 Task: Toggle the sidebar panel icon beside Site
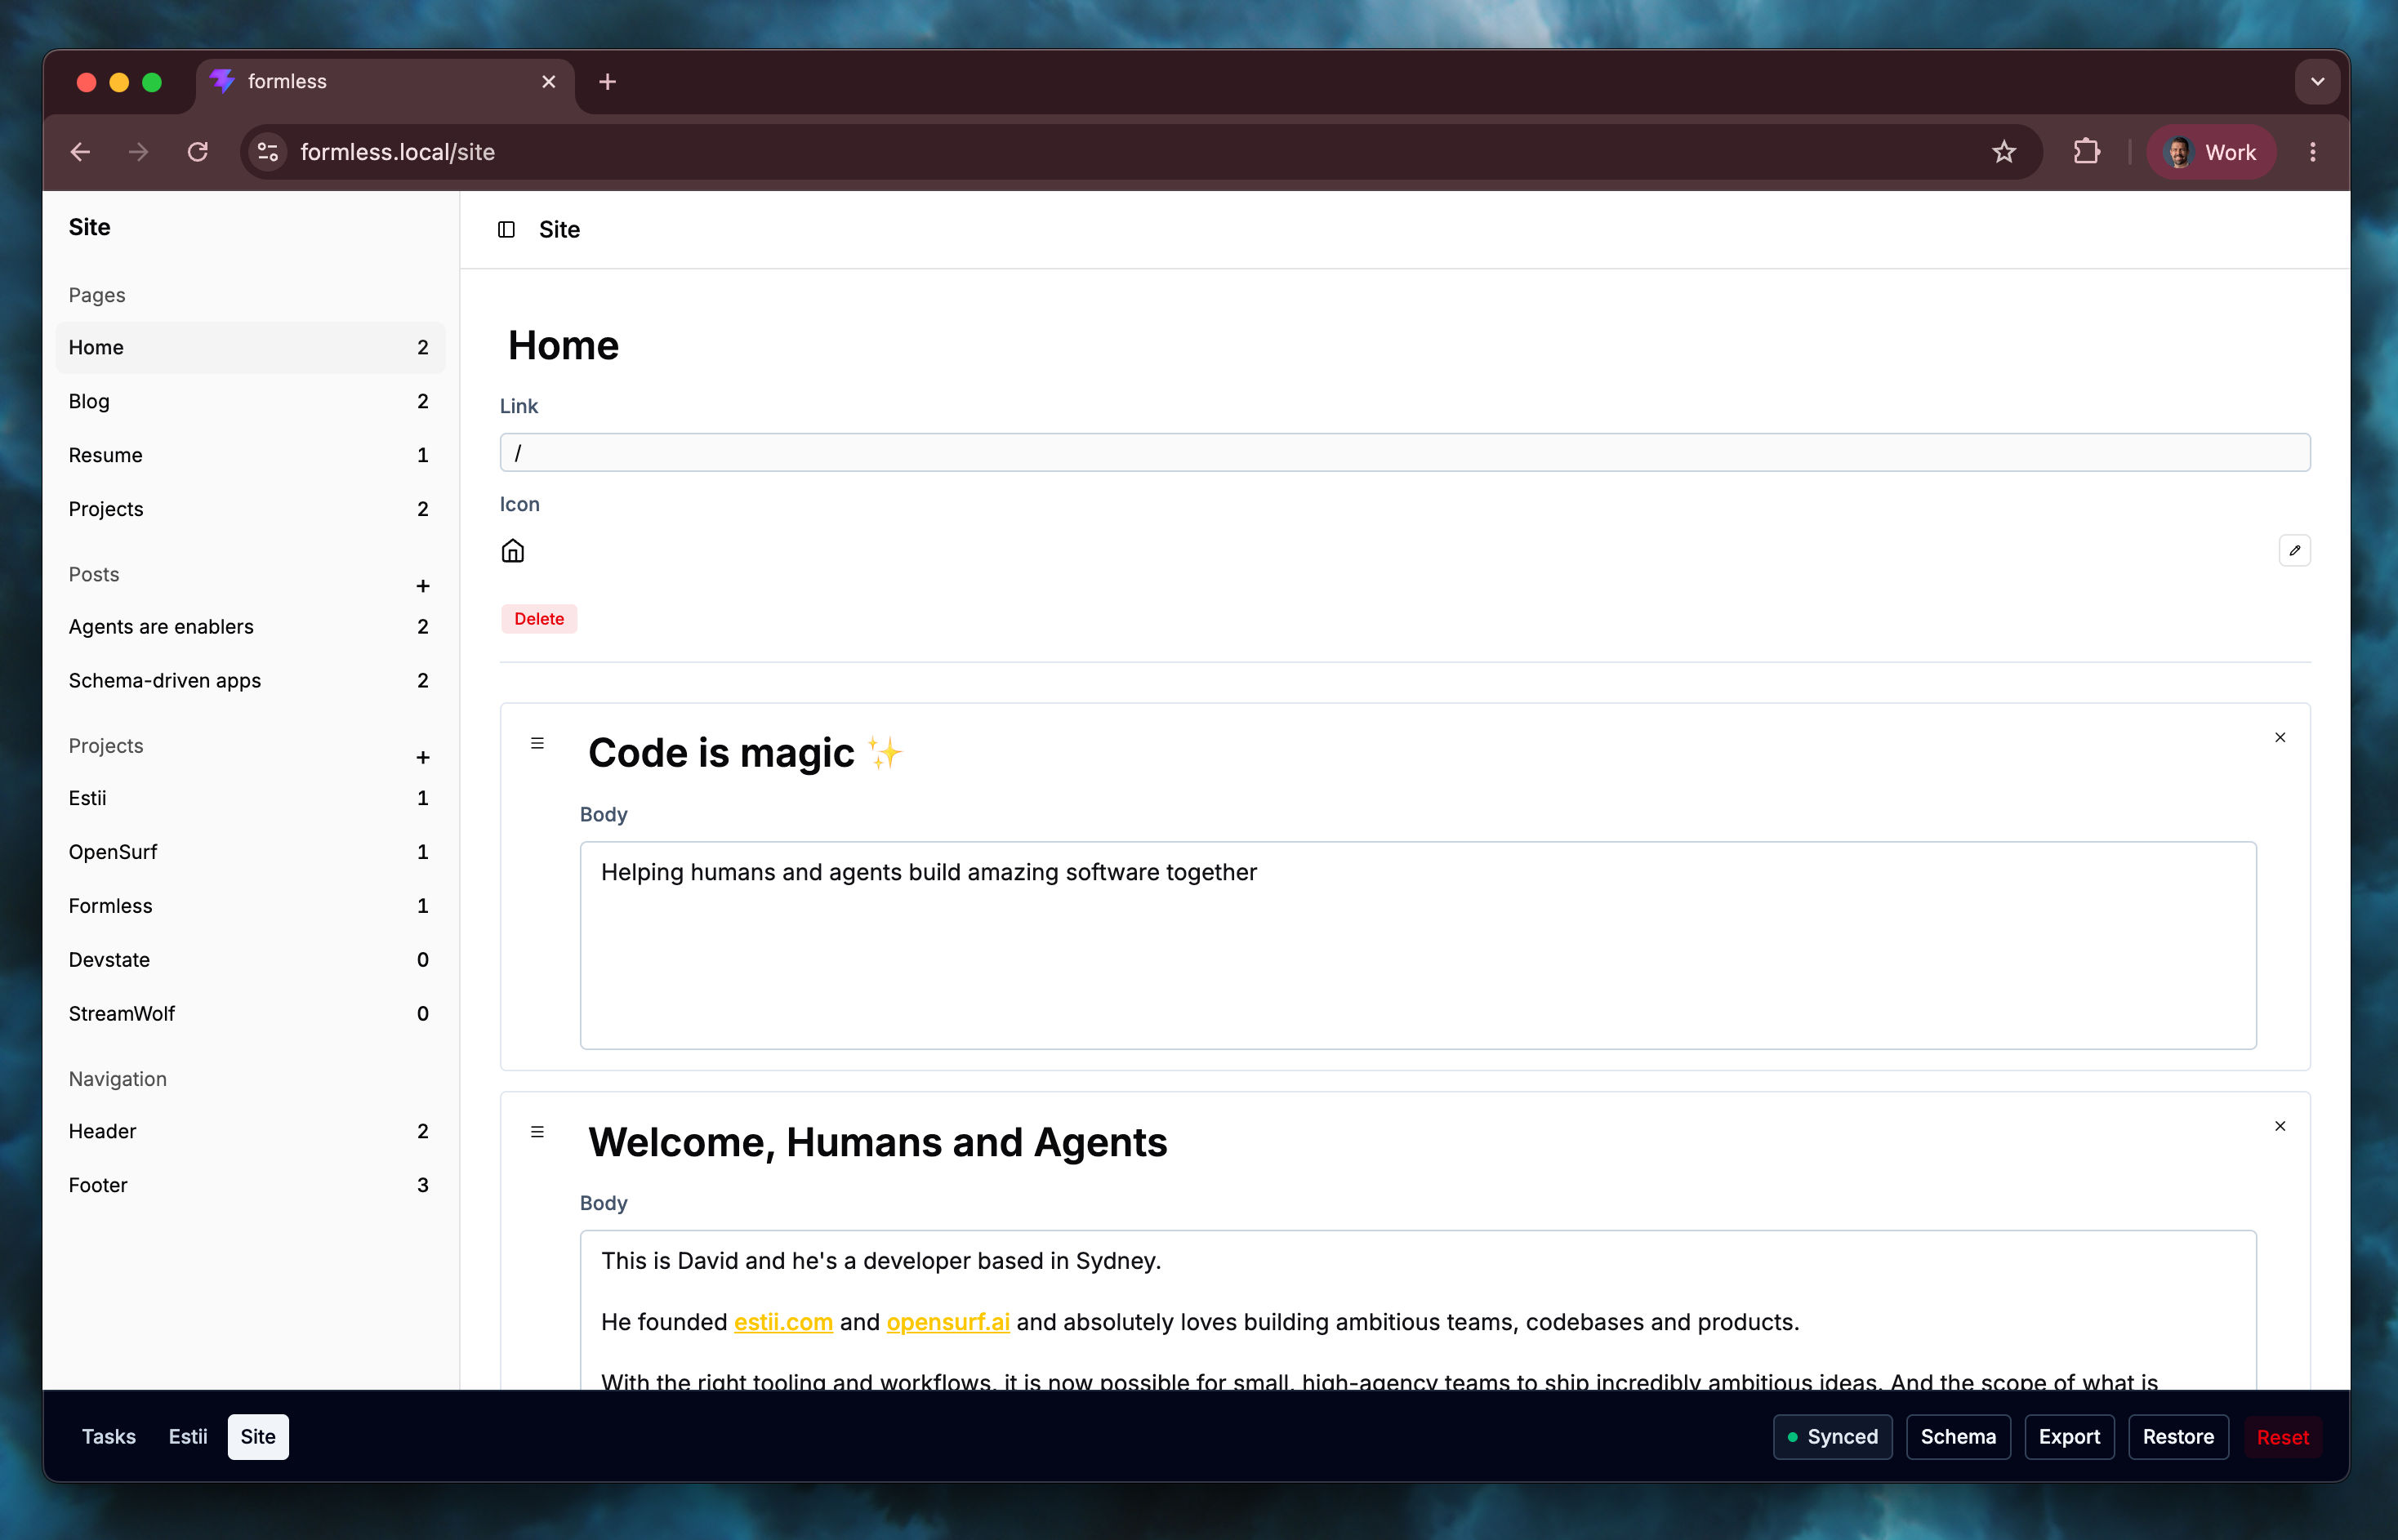[506, 230]
